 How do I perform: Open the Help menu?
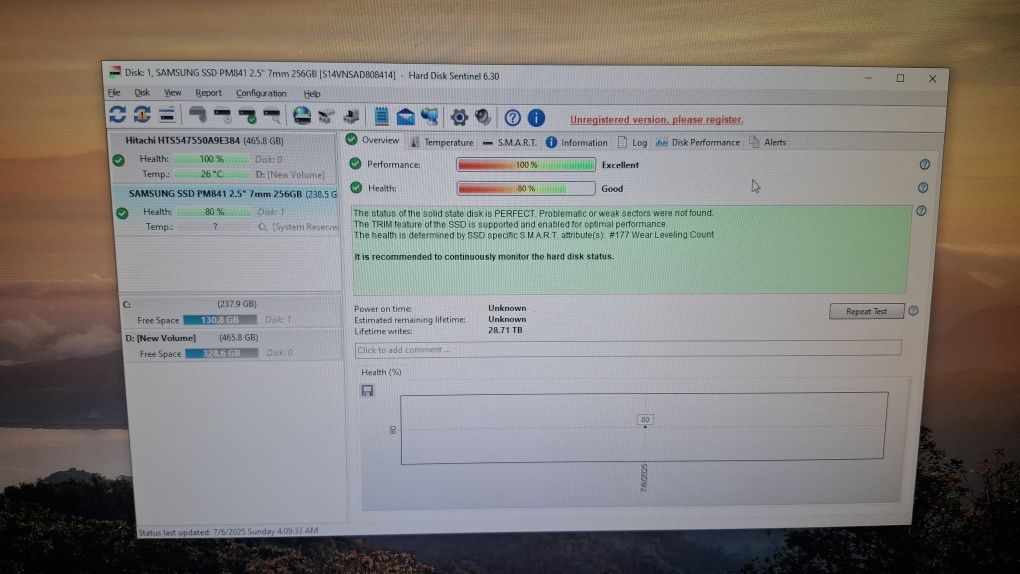(x=312, y=94)
